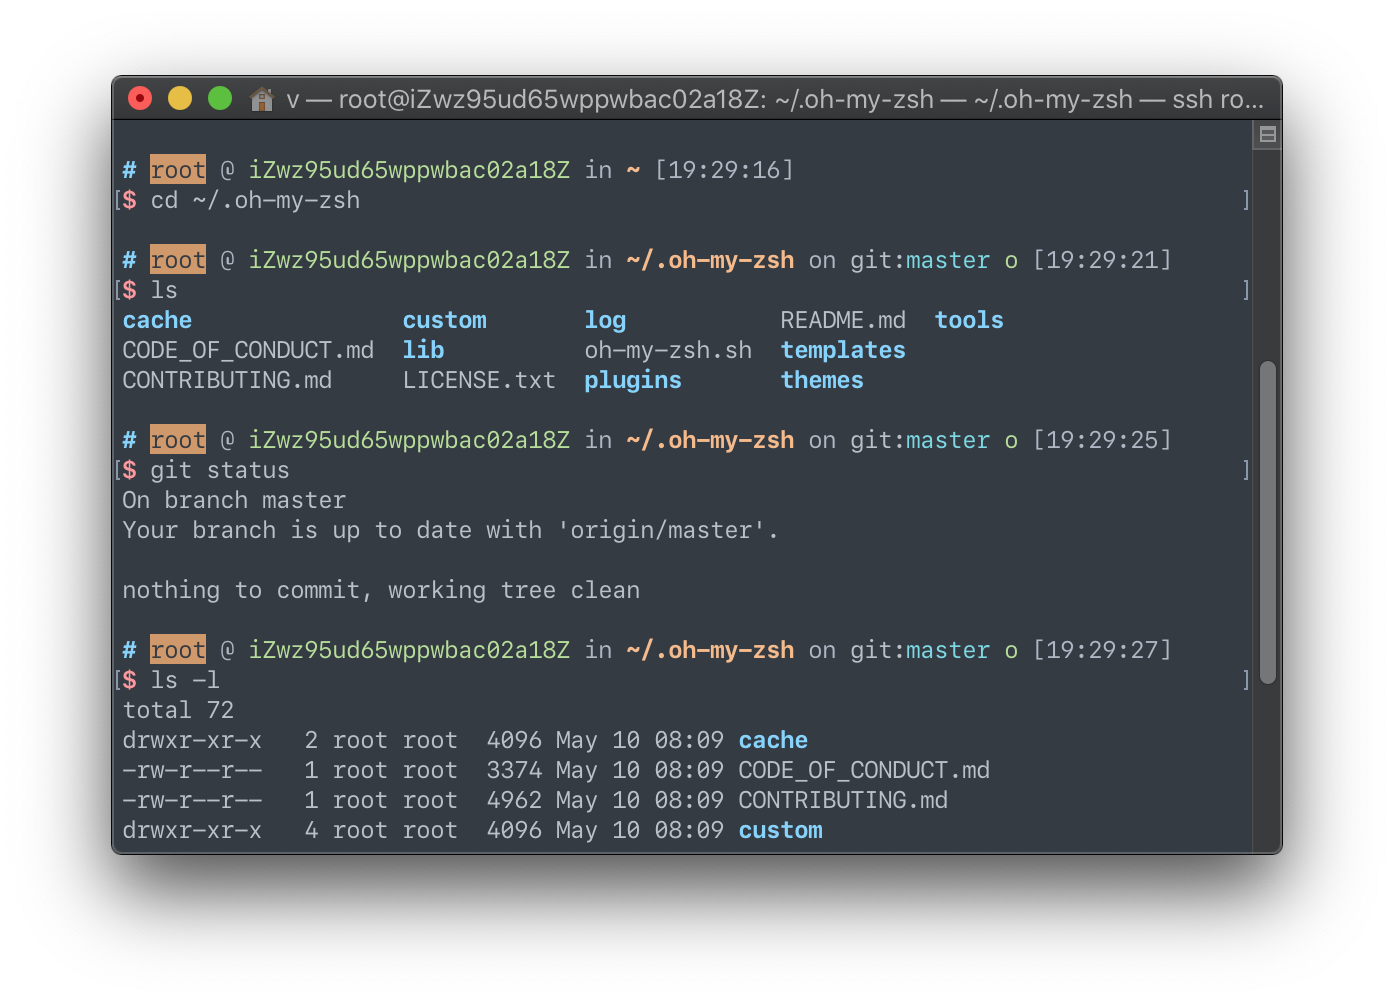1394x1002 pixels.
Task: Minimize the window using the yellow button
Action: [180, 98]
